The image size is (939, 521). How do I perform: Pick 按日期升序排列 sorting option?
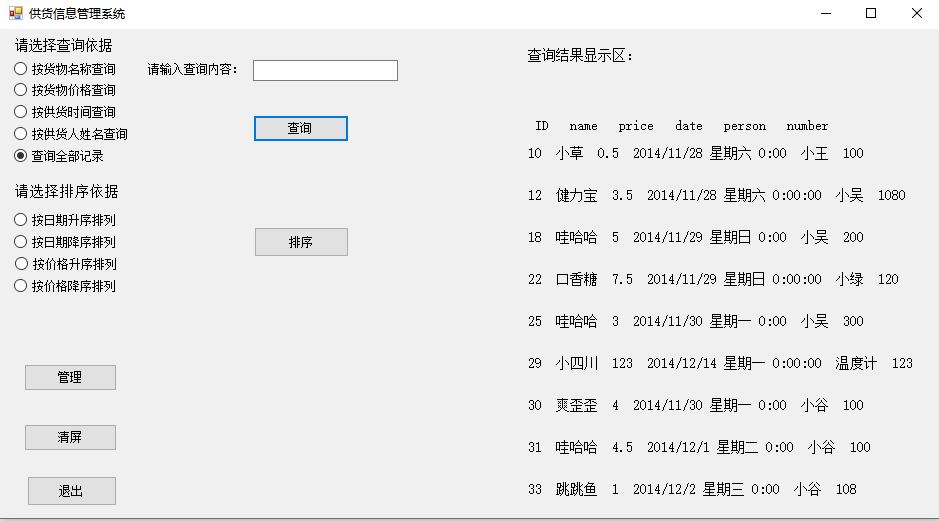pos(65,220)
